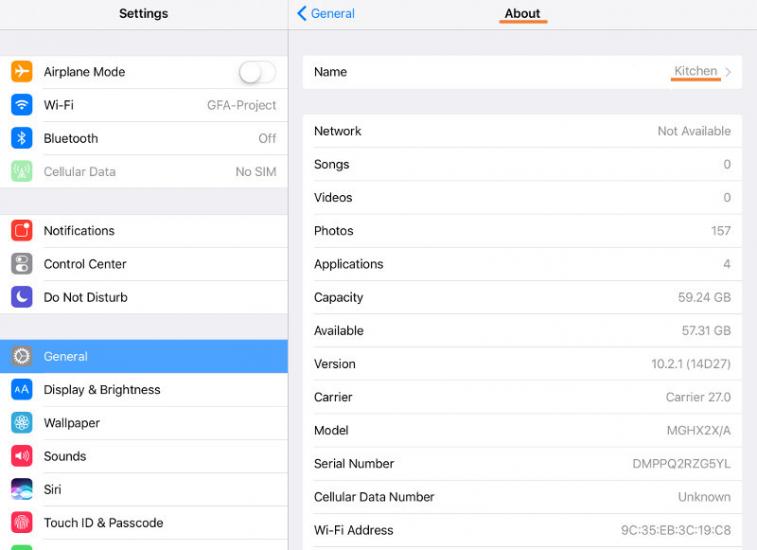Image resolution: width=757 pixels, height=550 pixels.
Task: Tap Cellular Data Number row label
Action: tap(374, 497)
